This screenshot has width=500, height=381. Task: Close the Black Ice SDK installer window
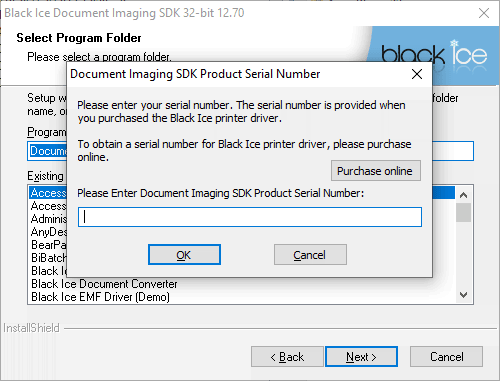coord(484,13)
